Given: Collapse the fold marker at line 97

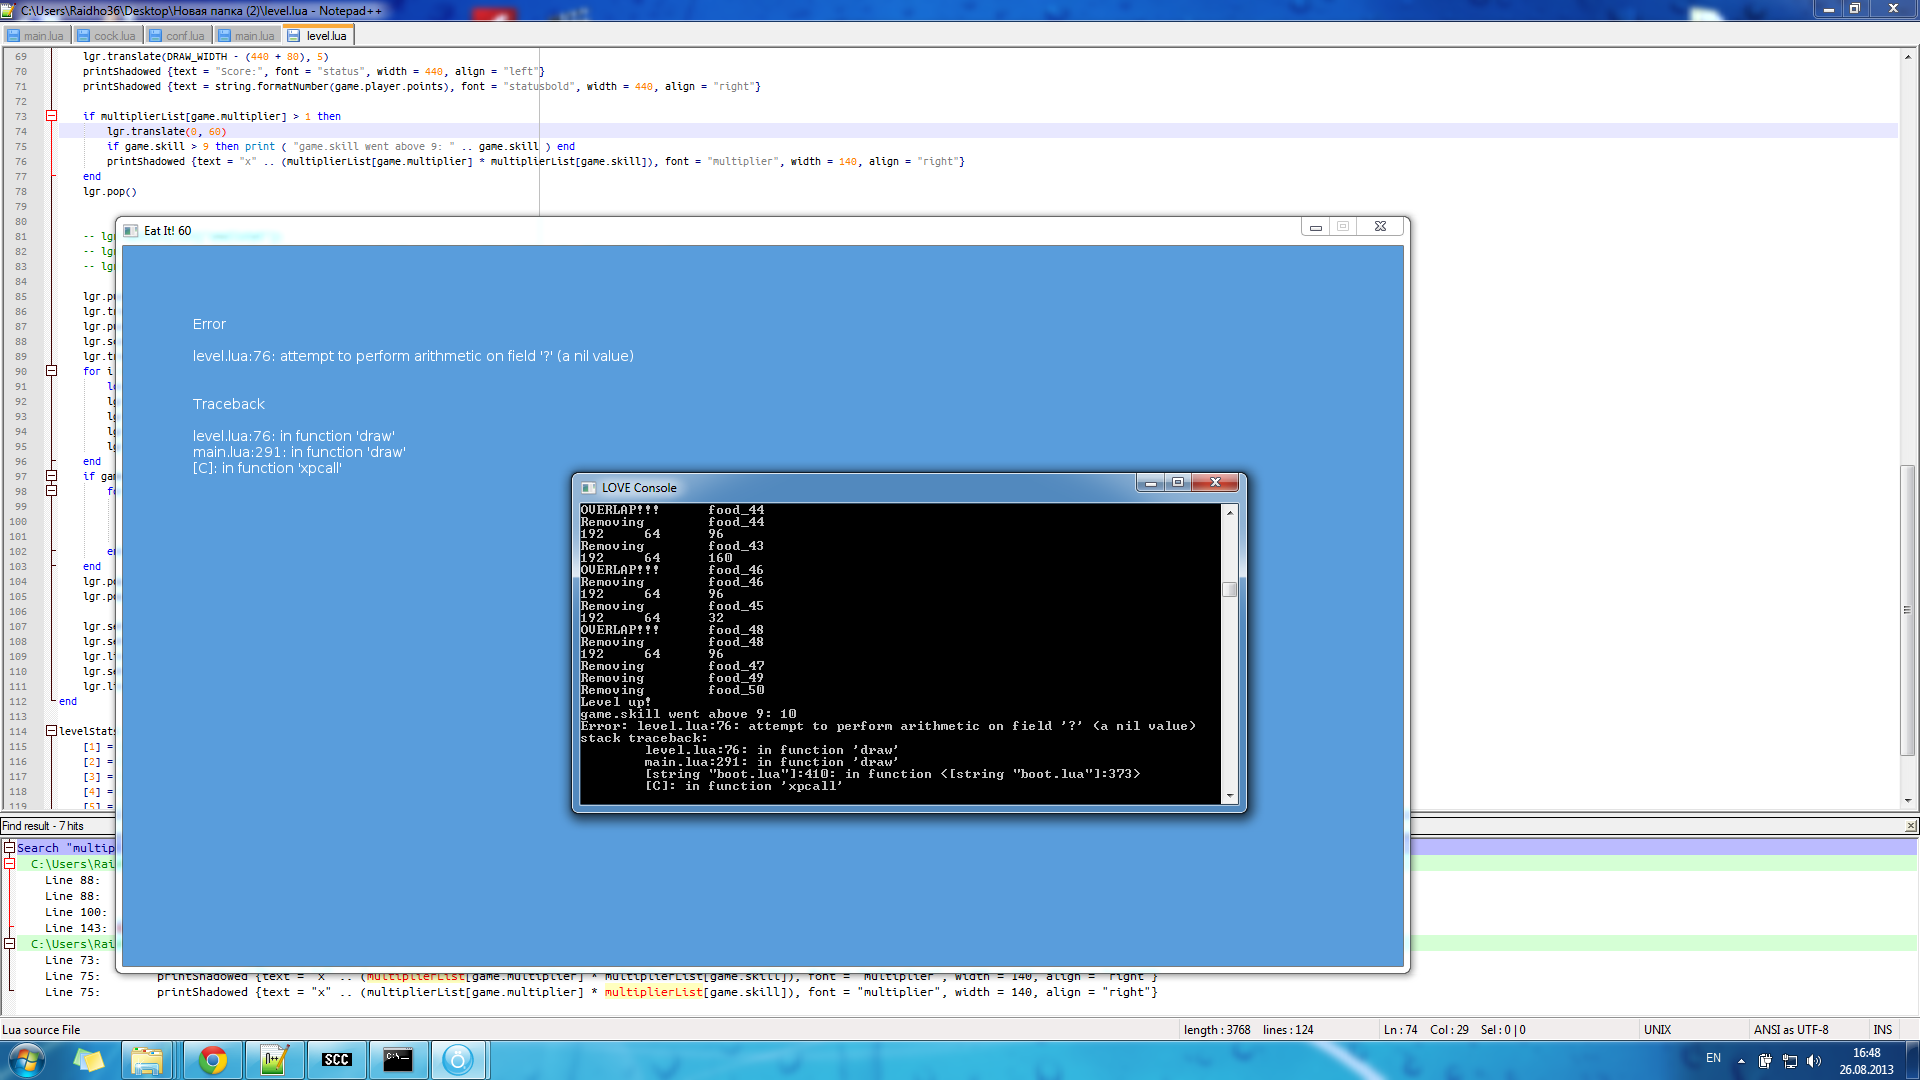Looking at the screenshot, I should 51,476.
